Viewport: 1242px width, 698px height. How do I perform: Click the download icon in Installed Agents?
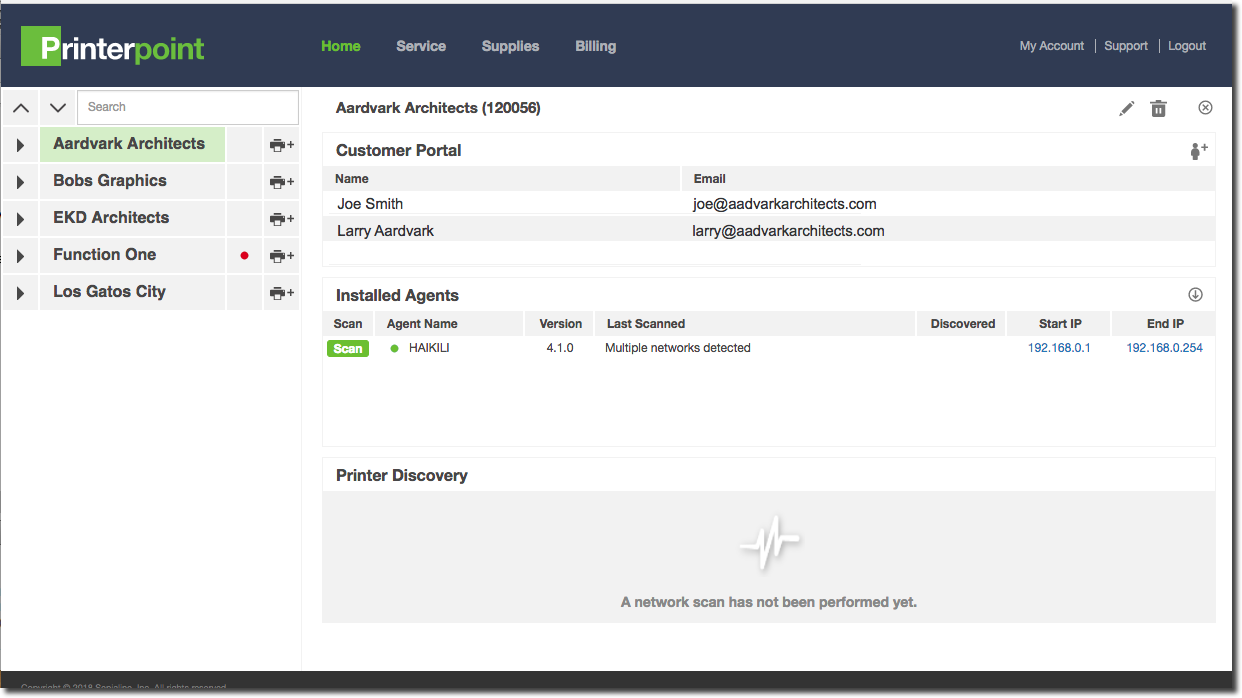pos(1195,295)
